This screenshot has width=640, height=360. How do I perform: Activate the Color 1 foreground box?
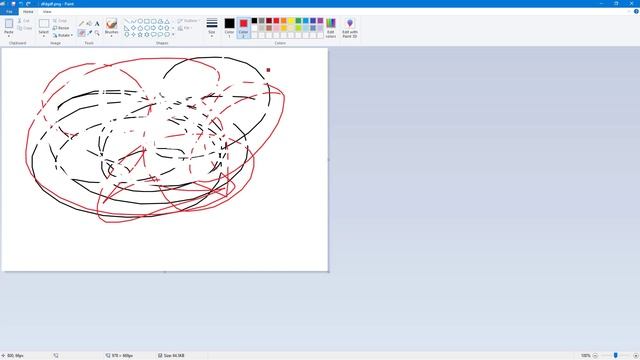pyautogui.click(x=229, y=27)
